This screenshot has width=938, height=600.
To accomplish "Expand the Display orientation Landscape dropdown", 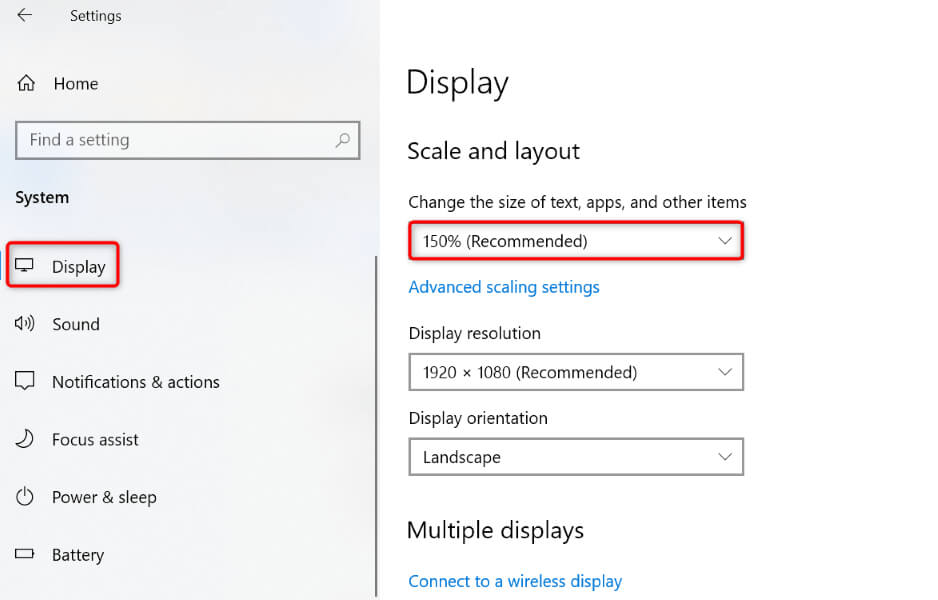I will pos(576,457).
